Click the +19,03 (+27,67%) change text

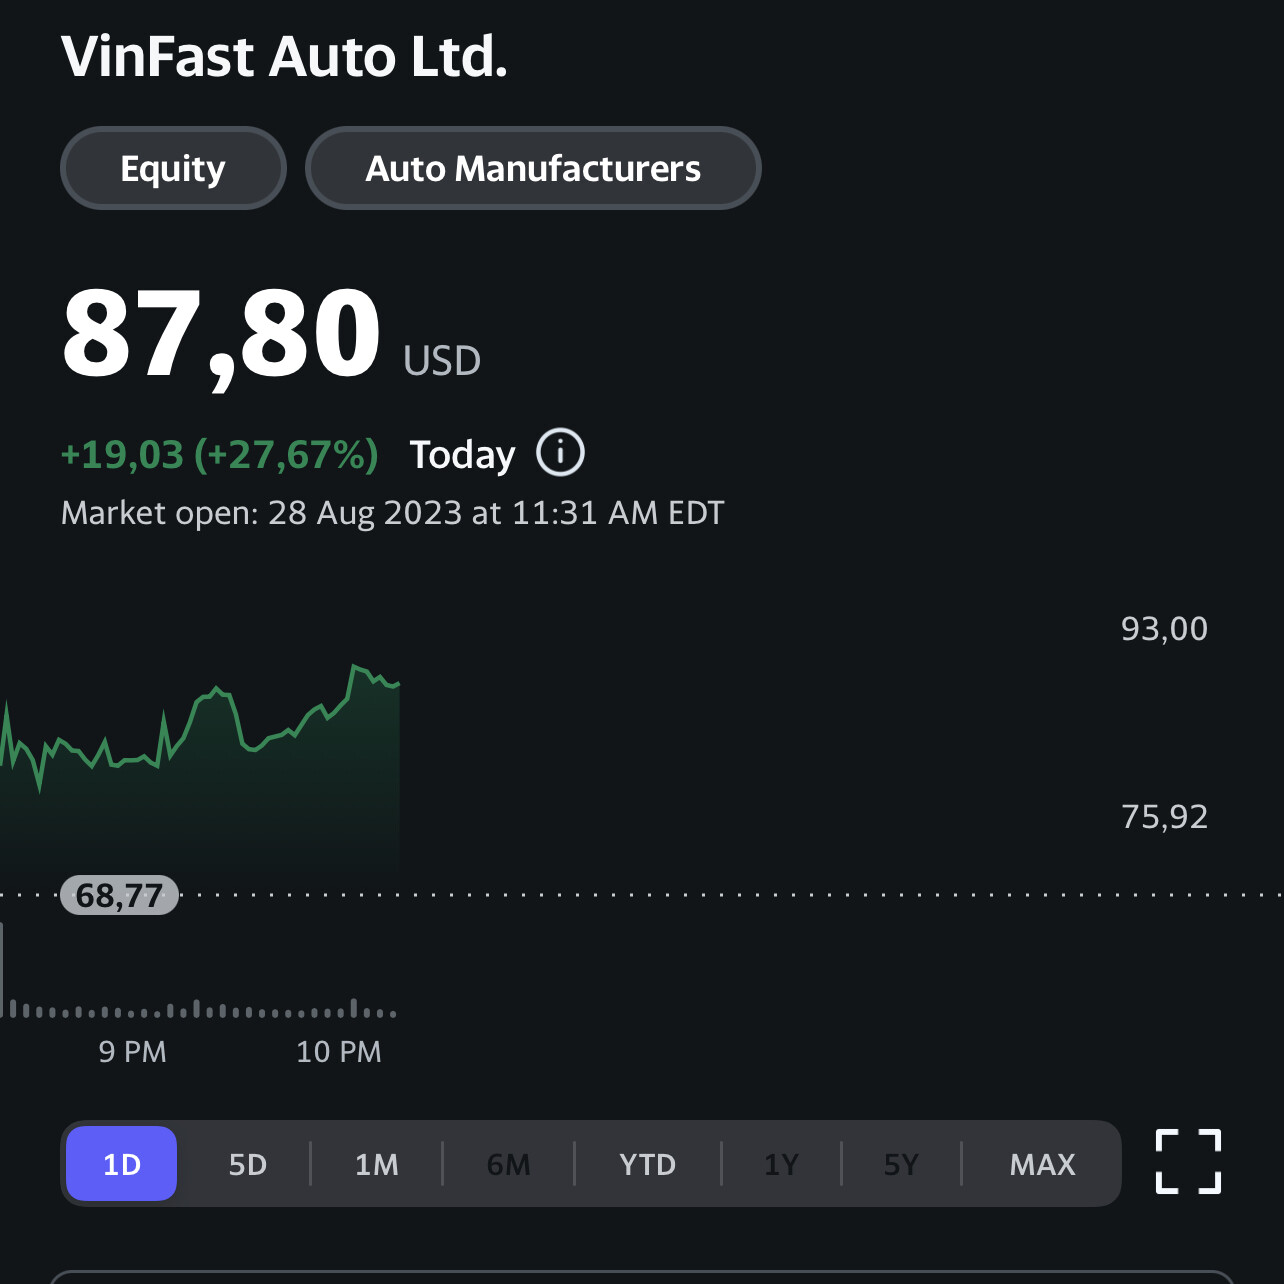point(220,455)
